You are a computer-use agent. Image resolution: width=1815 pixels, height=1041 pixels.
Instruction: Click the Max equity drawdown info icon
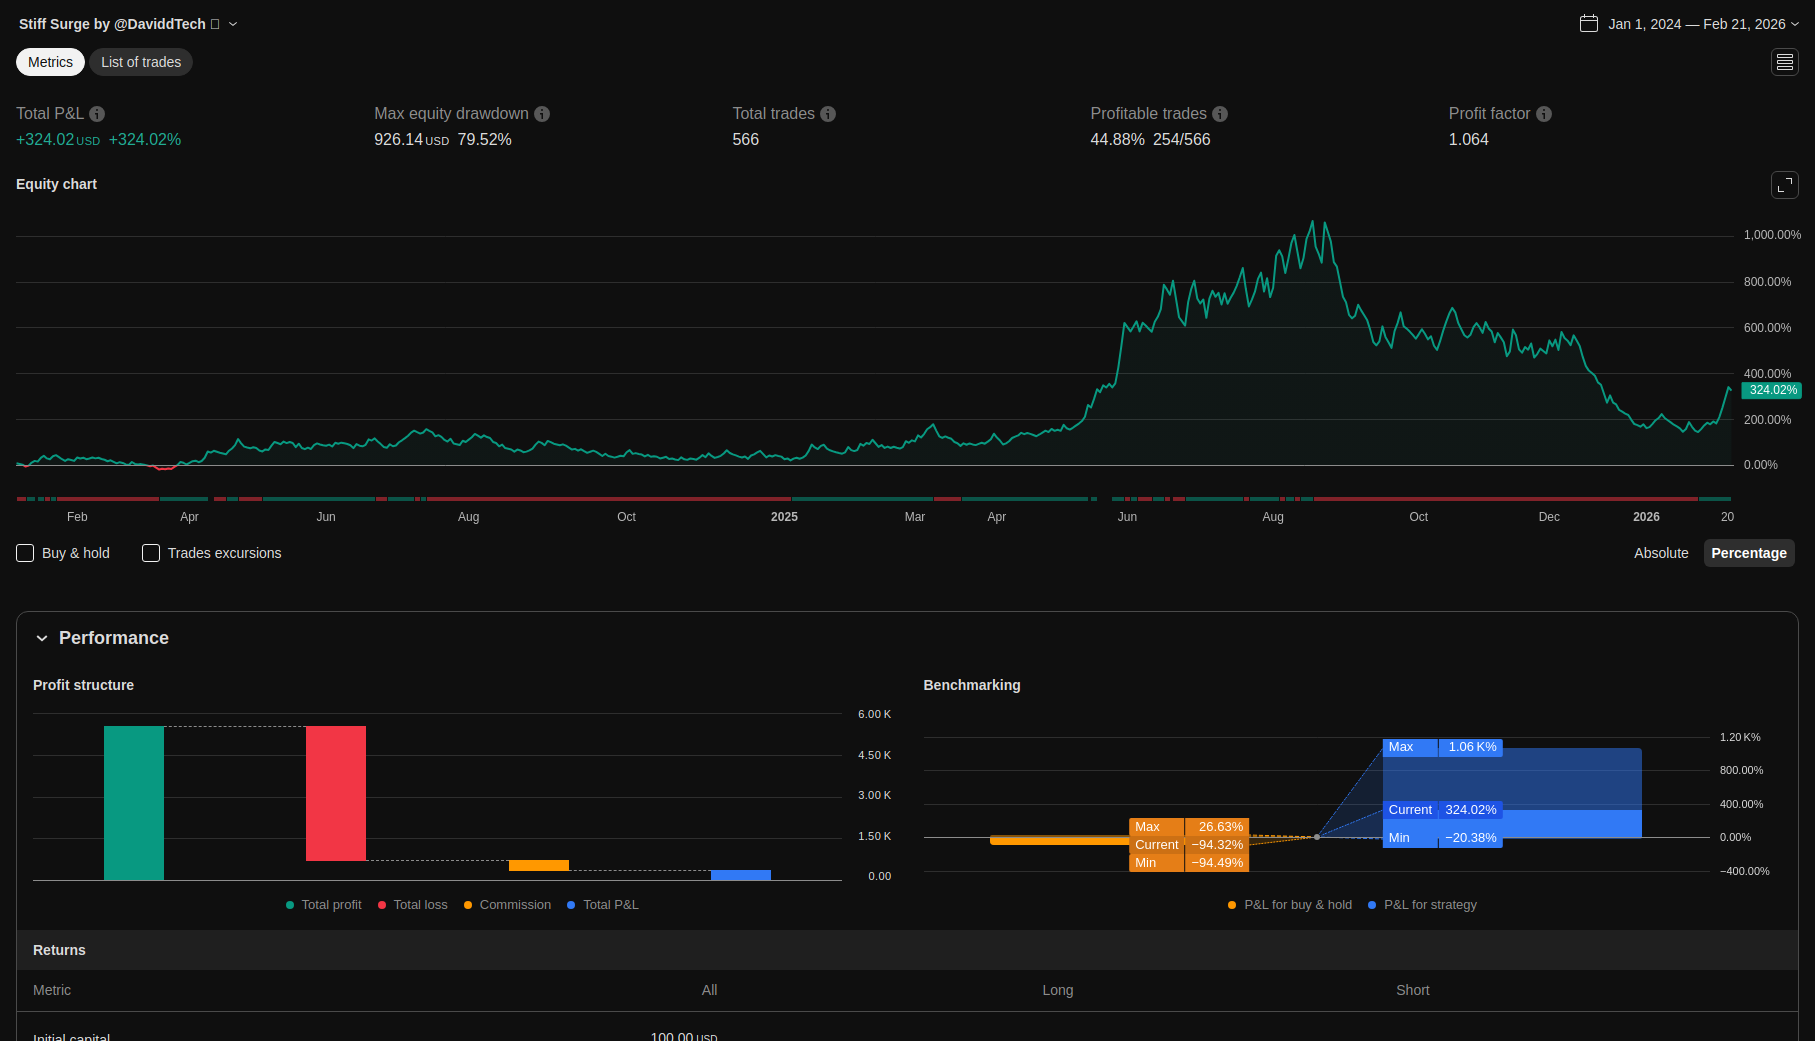[542, 114]
